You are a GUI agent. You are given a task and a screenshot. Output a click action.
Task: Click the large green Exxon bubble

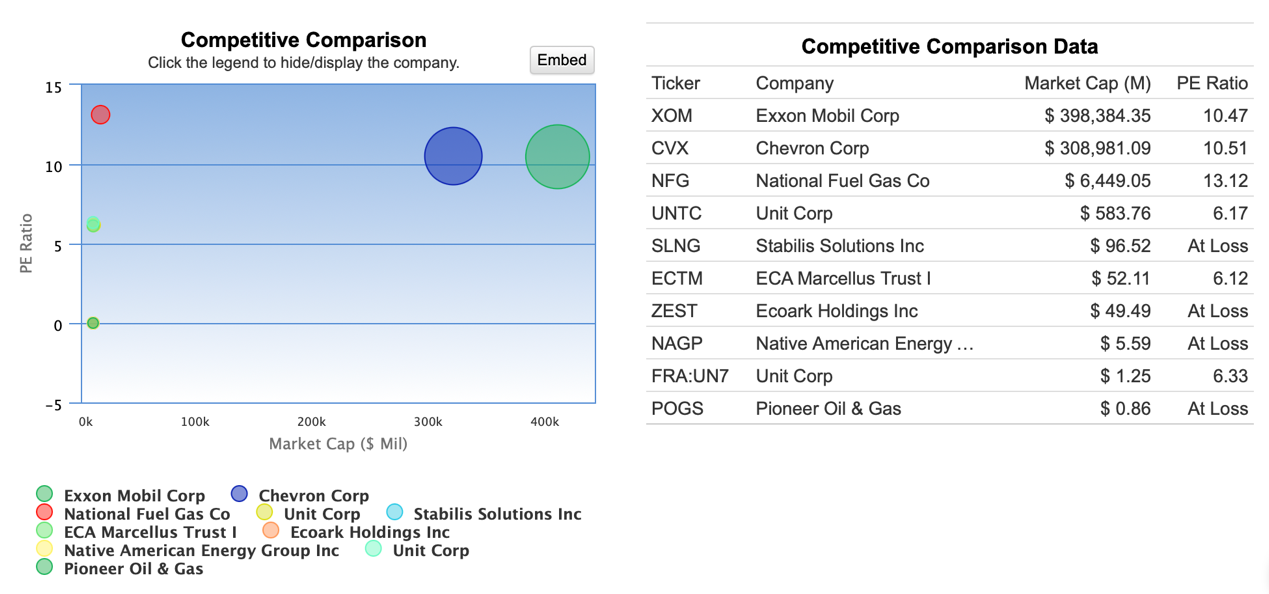point(557,156)
